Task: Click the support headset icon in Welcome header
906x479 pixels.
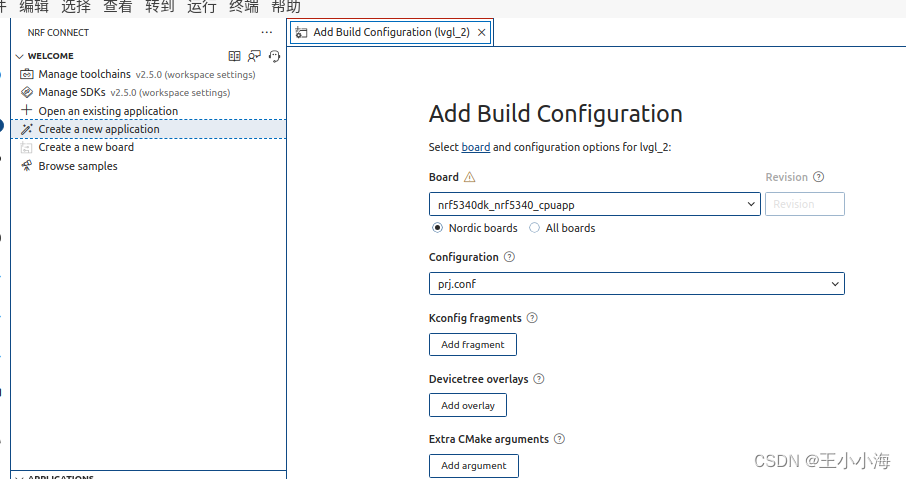Action: 274,56
